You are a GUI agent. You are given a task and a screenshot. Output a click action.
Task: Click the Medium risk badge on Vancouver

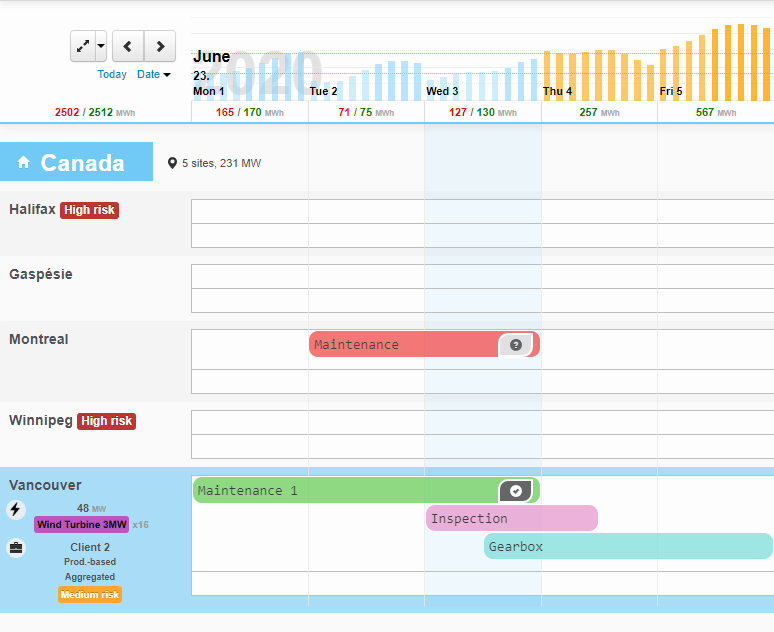click(x=90, y=595)
